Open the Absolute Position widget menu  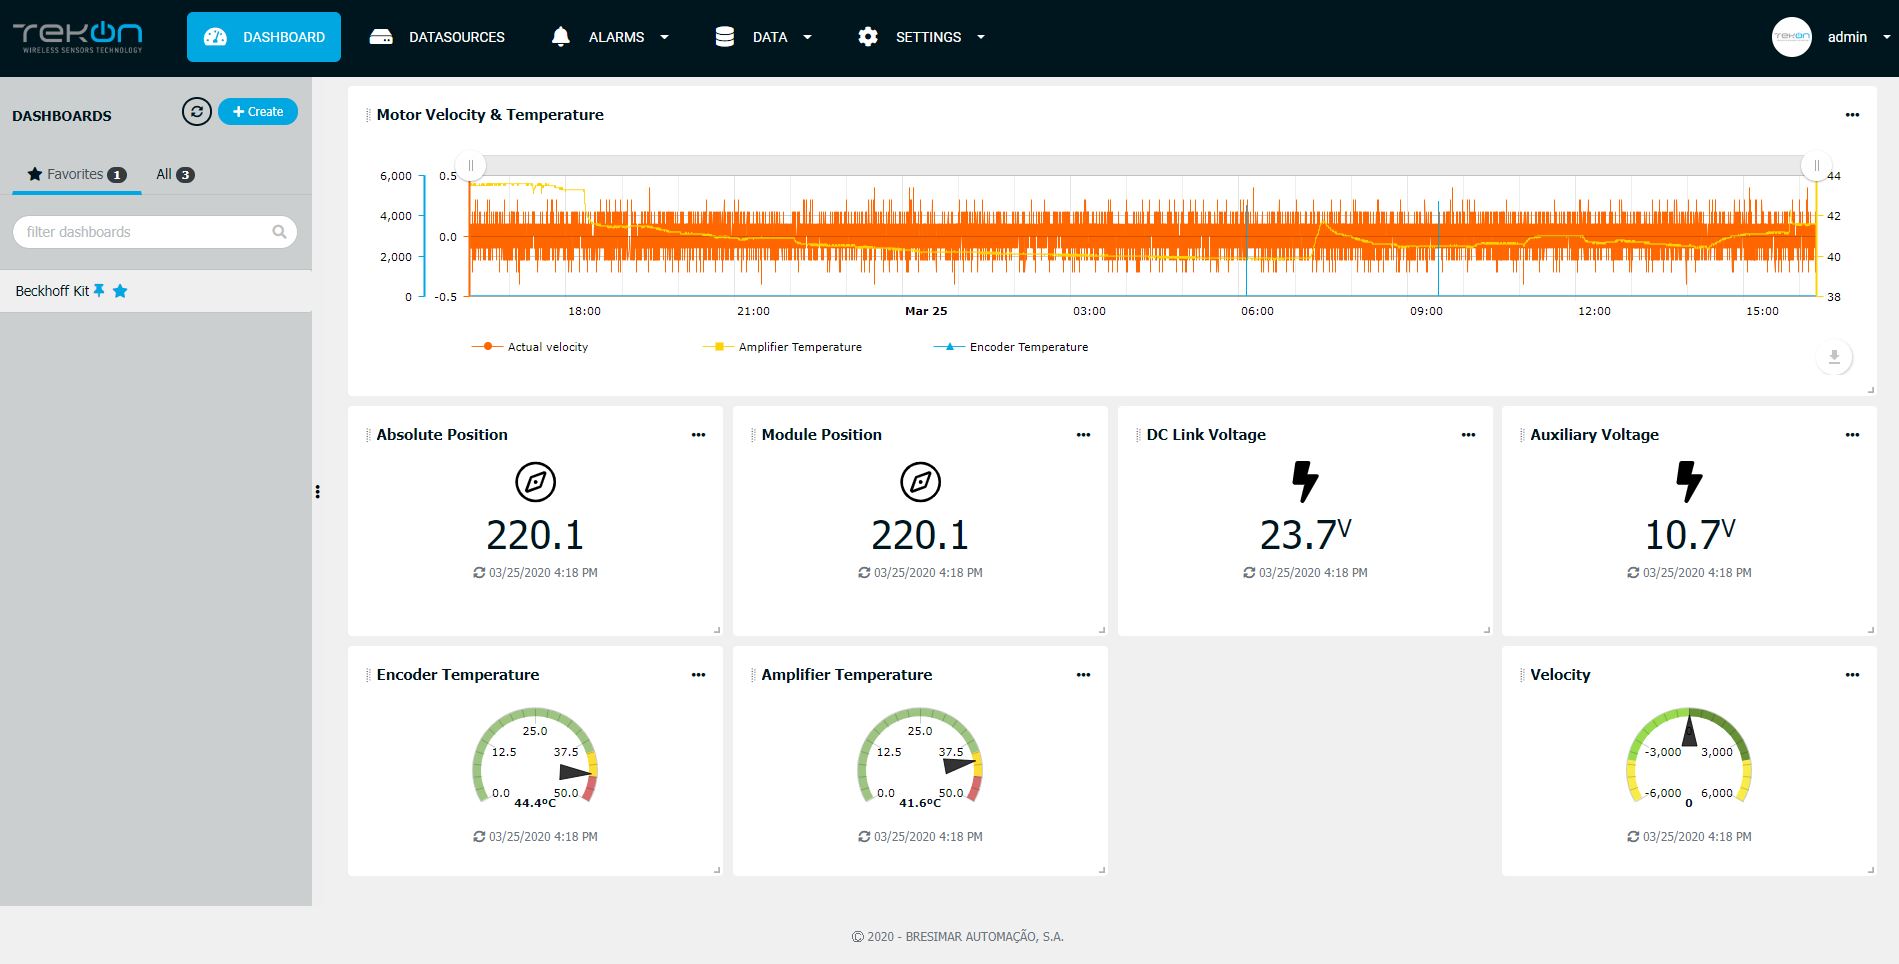(x=698, y=435)
